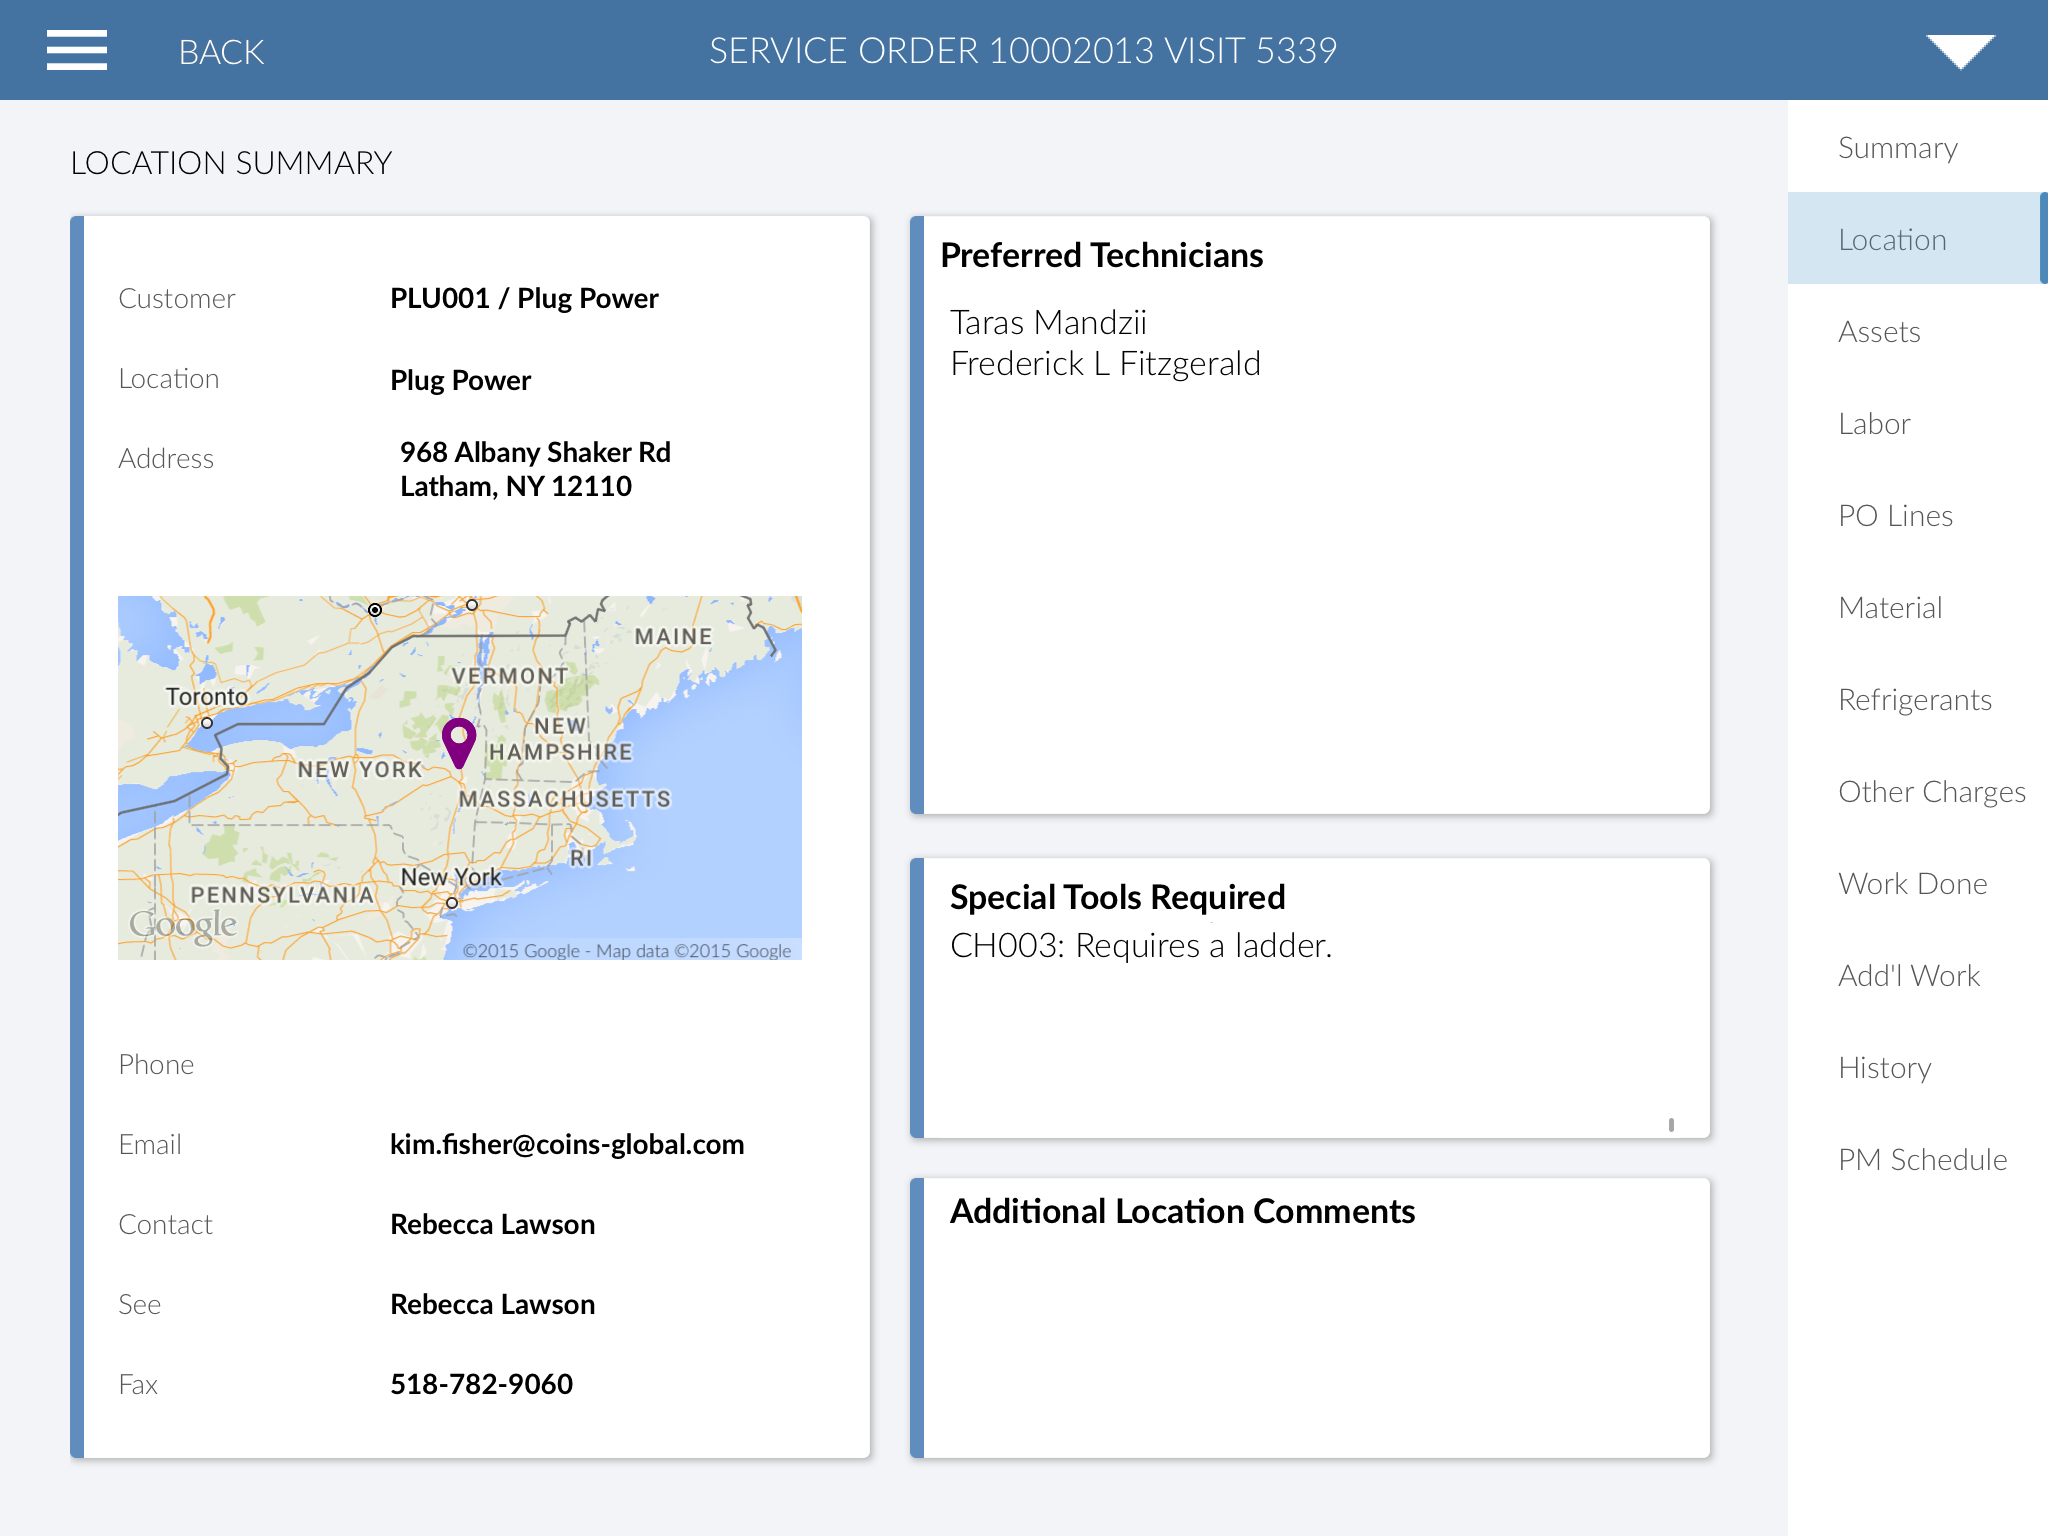Viewport: 2048px width, 1536px height.
Task: Select technician Taras Mandzii
Action: click(x=1048, y=322)
